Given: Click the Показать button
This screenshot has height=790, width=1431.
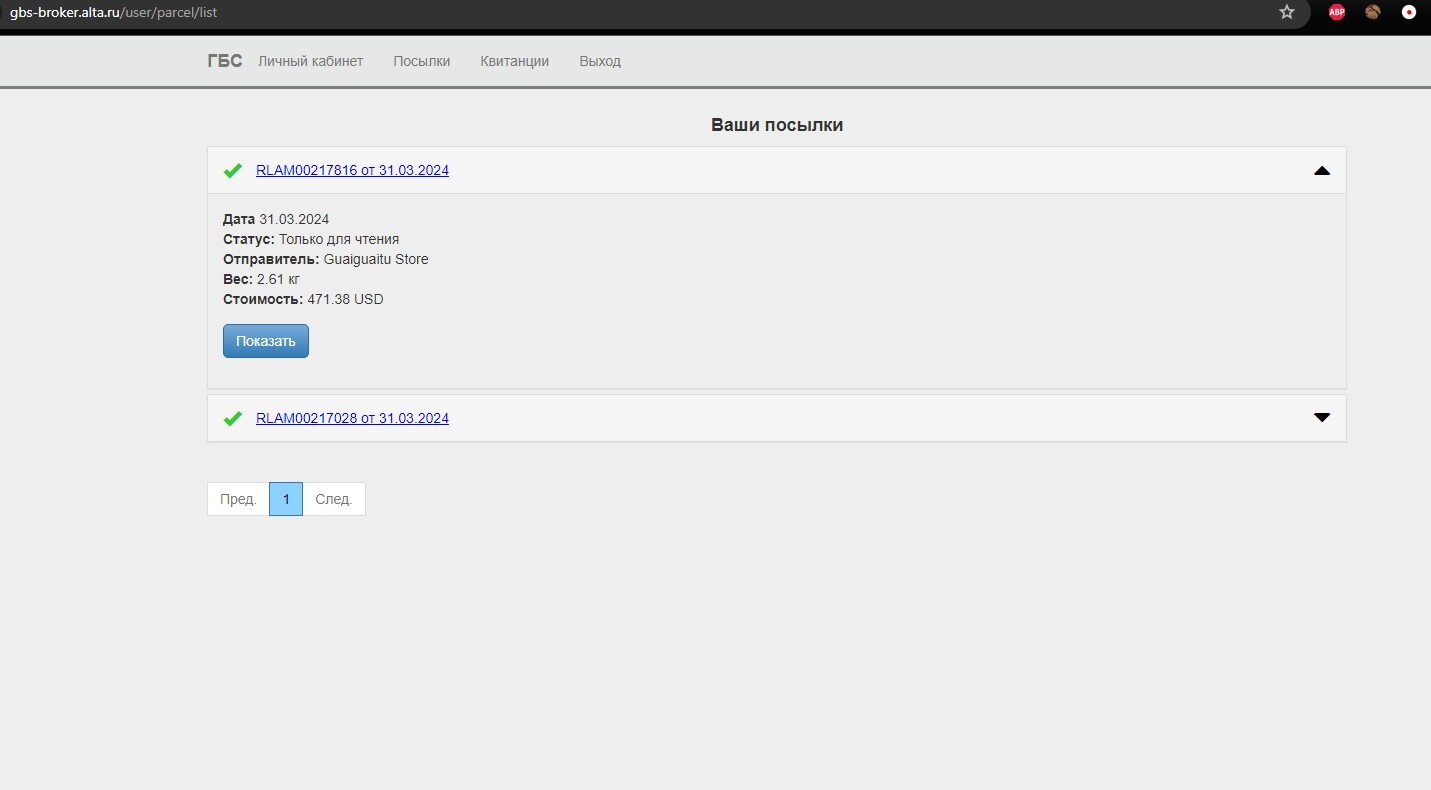Looking at the screenshot, I should [266, 341].
